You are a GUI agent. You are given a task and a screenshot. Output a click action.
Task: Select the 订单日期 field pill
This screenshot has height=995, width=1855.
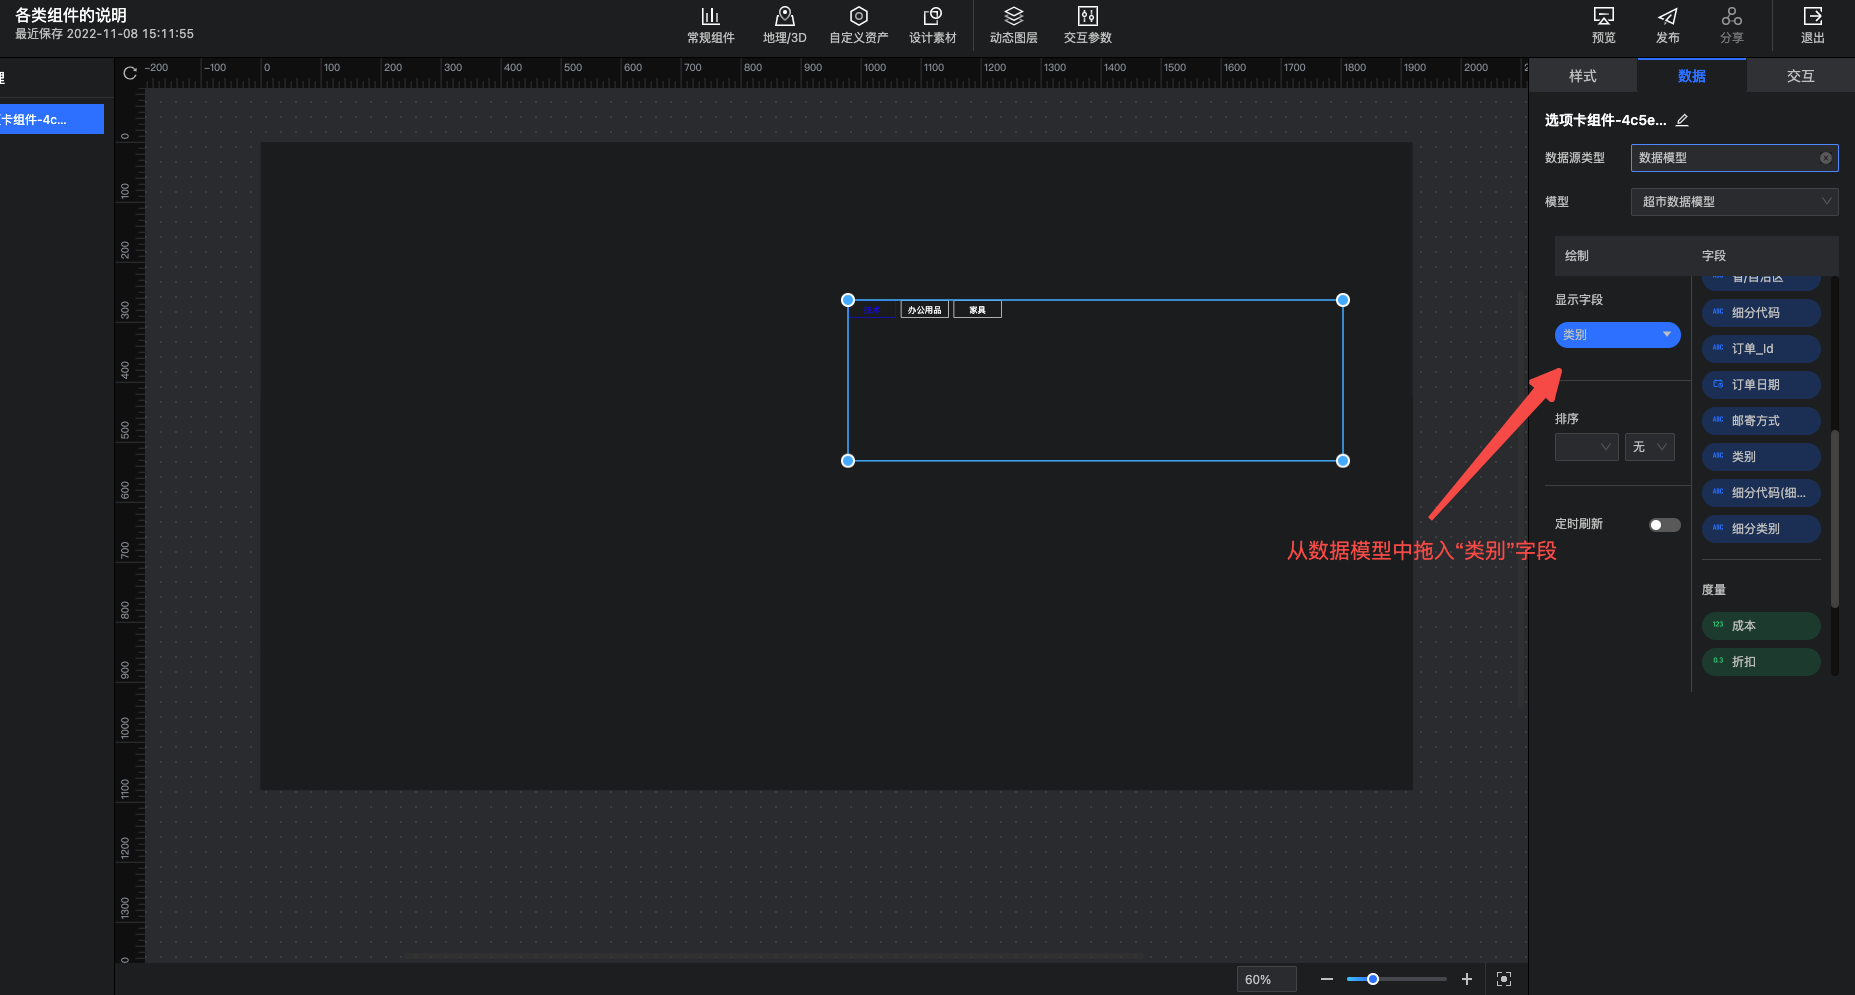1760,385
